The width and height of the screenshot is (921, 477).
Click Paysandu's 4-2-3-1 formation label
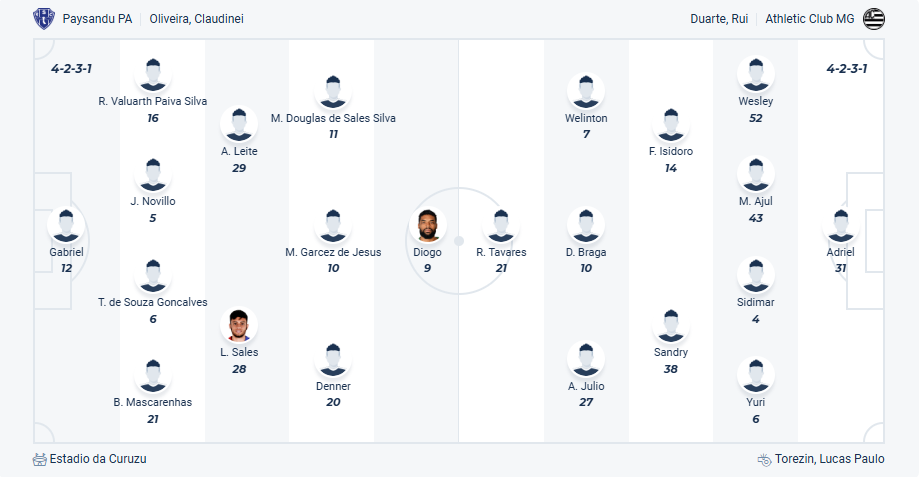click(71, 69)
